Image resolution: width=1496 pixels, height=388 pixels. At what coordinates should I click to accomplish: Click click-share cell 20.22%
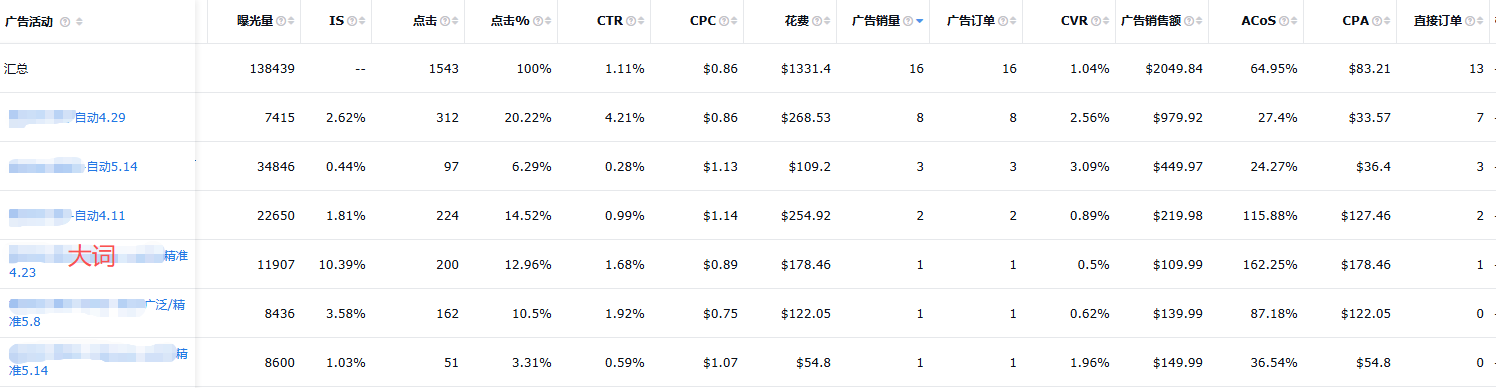tap(528, 117)
